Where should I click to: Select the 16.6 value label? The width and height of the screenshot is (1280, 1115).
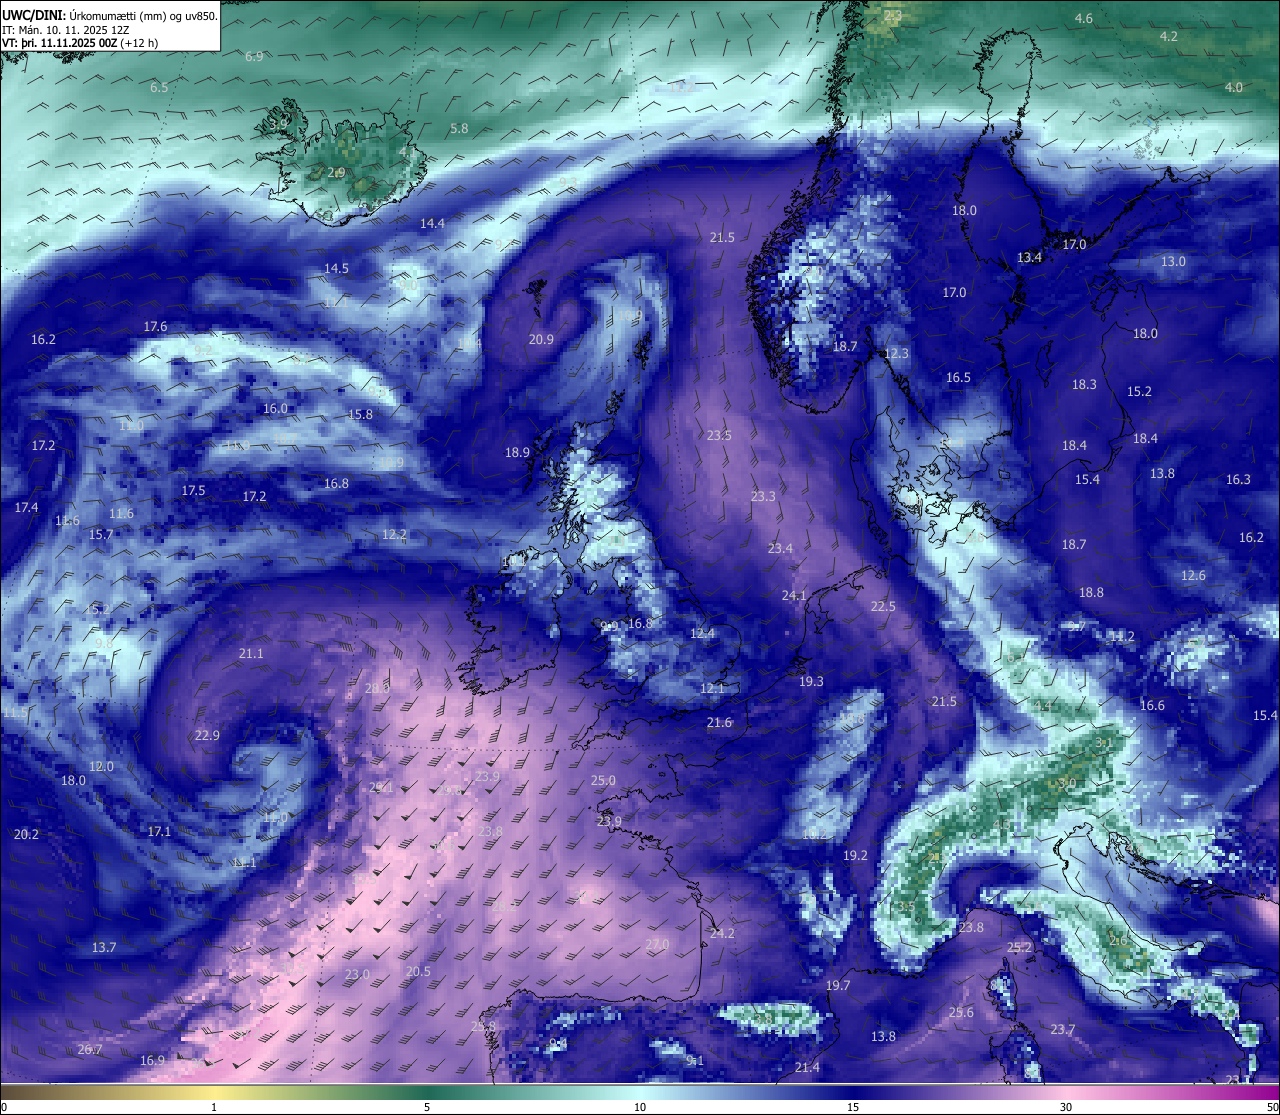click(1152, 706)
